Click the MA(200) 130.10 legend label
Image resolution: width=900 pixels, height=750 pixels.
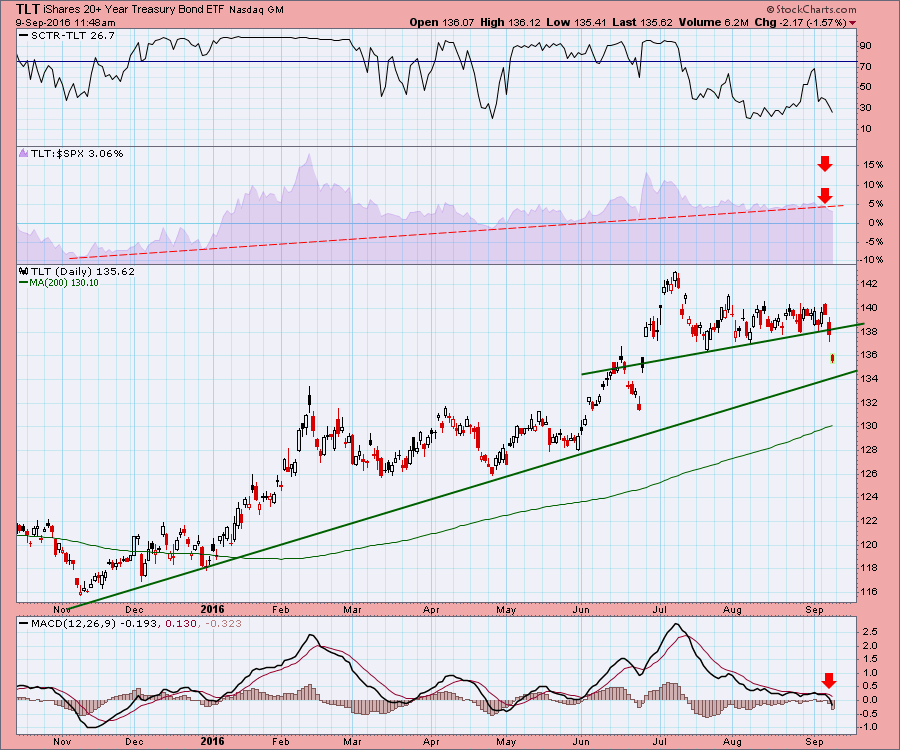pyautogui.click(x=64, y=283)
